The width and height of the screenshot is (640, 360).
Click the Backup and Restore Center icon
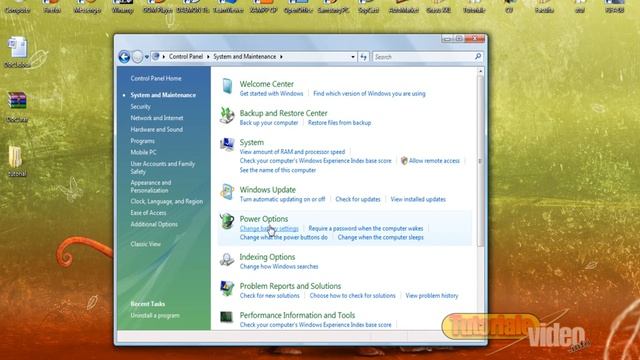pyautogui.click(x=227, y=116)
